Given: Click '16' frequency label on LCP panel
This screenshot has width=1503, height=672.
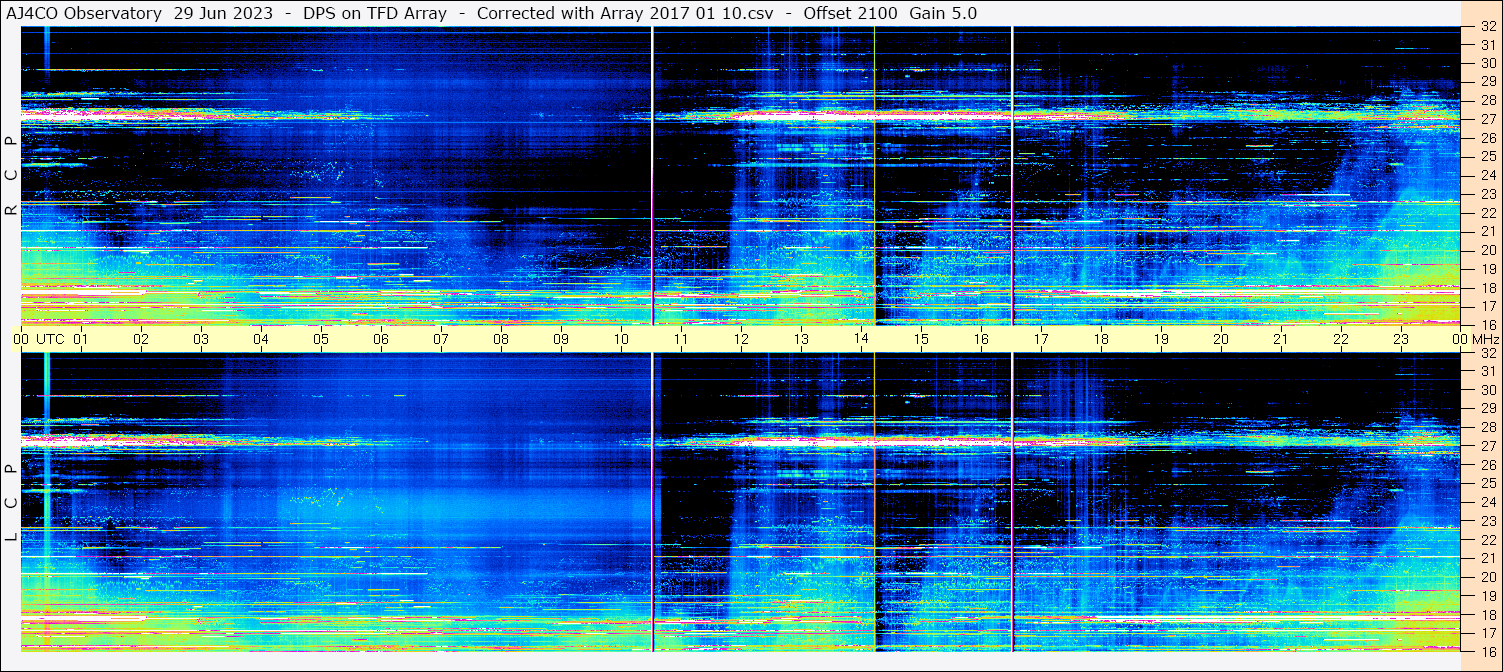Looking at the screenshot, I should pos(1488,651).
